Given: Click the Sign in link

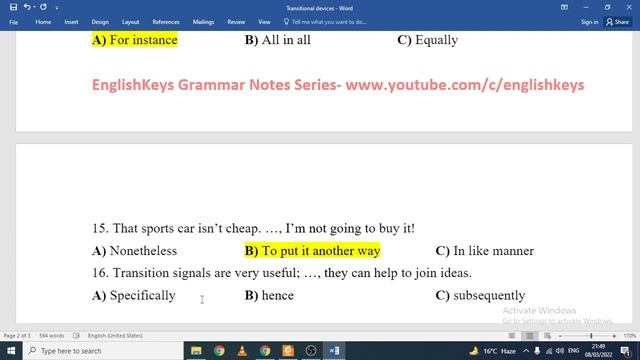Looking at the screenshot, I should pyautogui.click(x=589, y=22).
